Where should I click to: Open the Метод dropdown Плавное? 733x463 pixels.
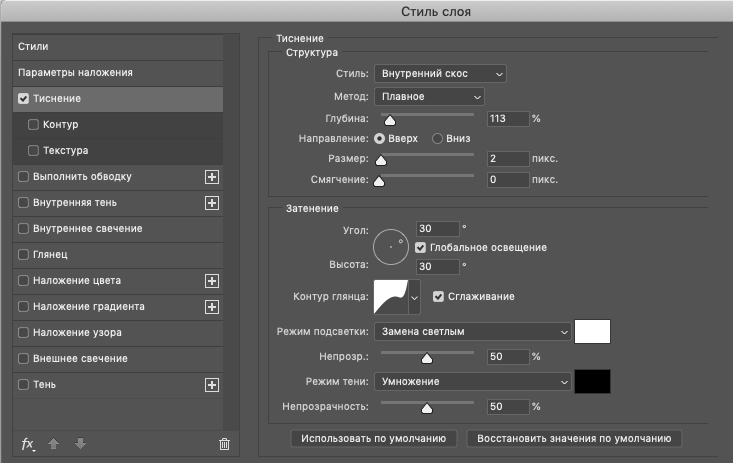(429, 97)
